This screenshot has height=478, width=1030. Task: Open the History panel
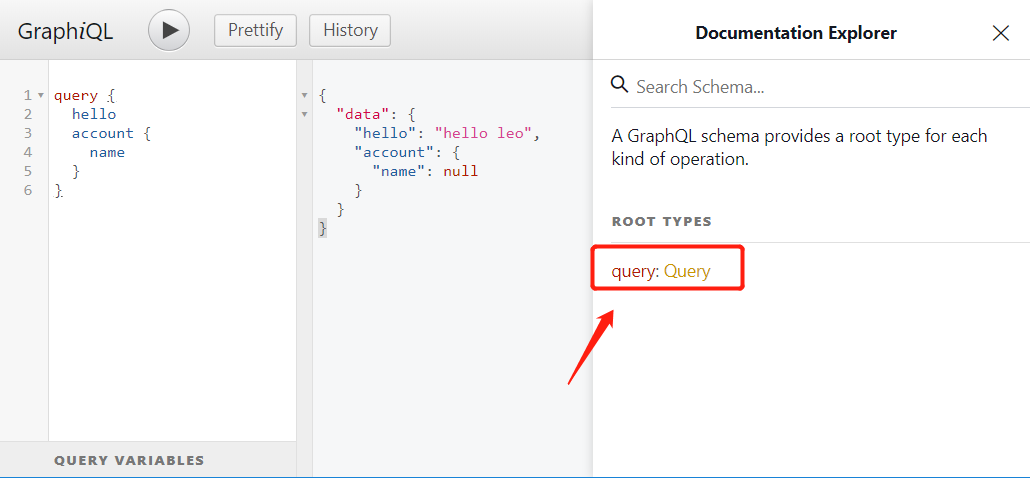pos(350,30)
